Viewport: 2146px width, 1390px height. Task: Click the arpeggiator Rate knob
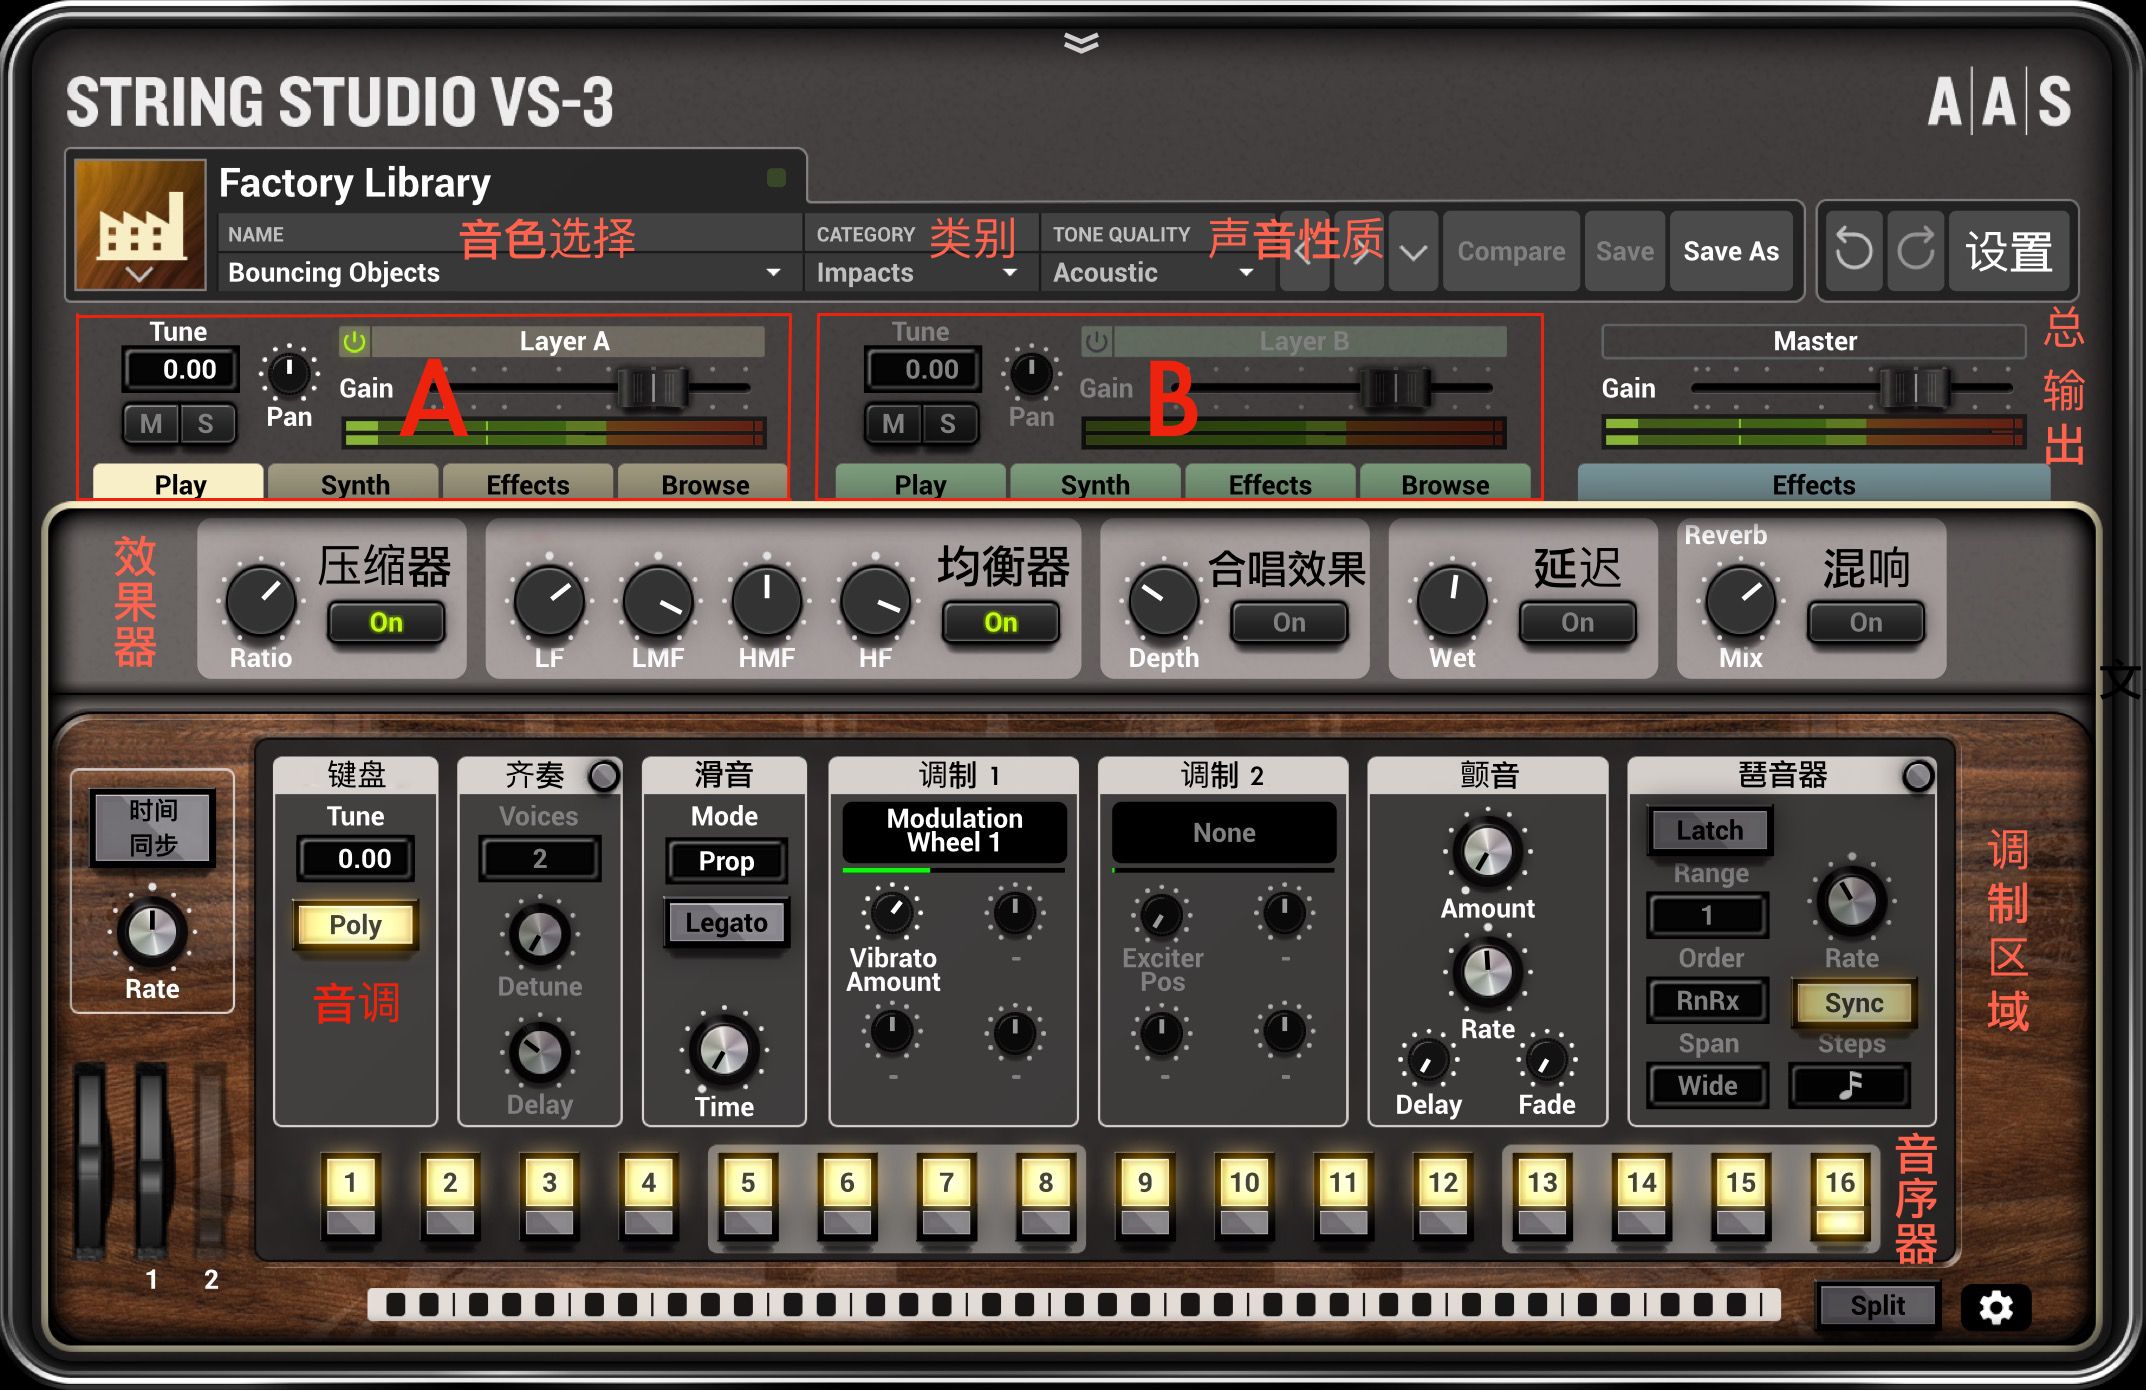1851,900
